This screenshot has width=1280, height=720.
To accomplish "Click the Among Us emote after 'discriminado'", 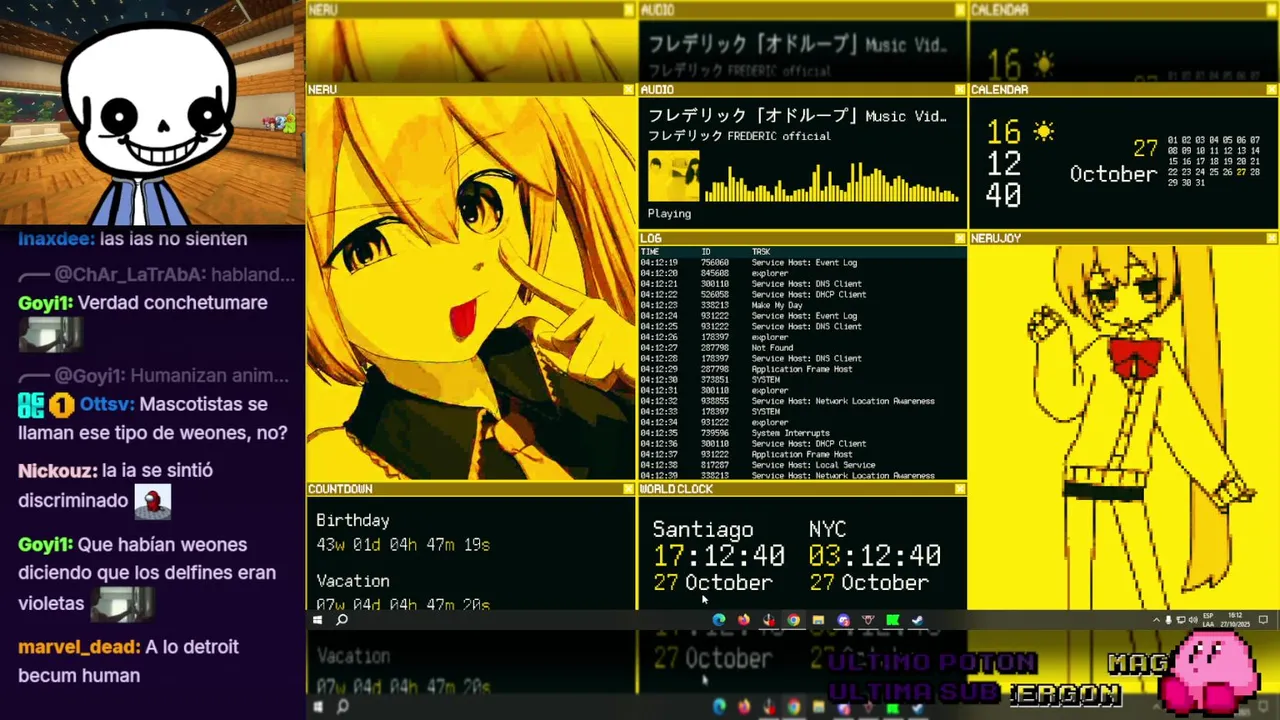I will 153,502.
